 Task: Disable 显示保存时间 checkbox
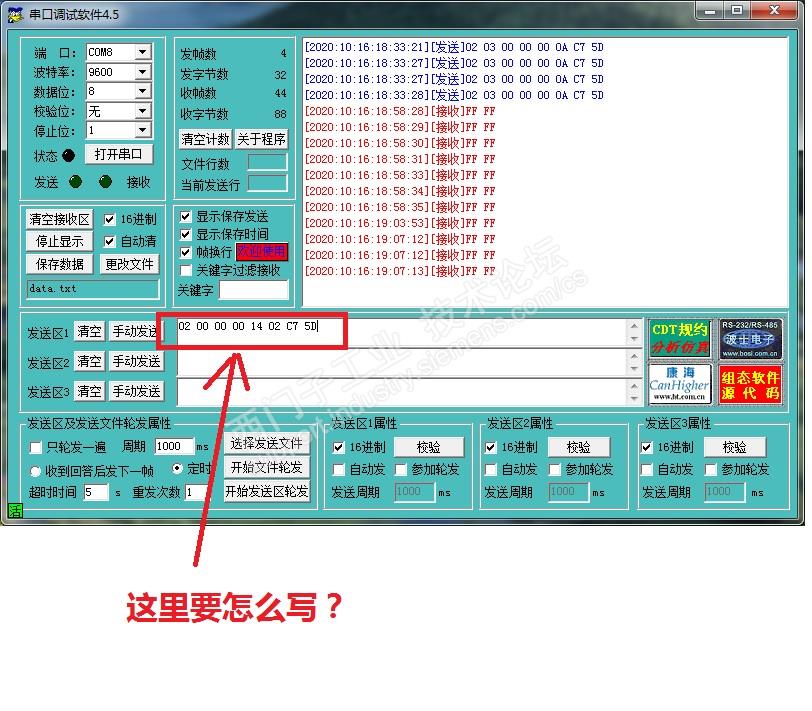185,234
